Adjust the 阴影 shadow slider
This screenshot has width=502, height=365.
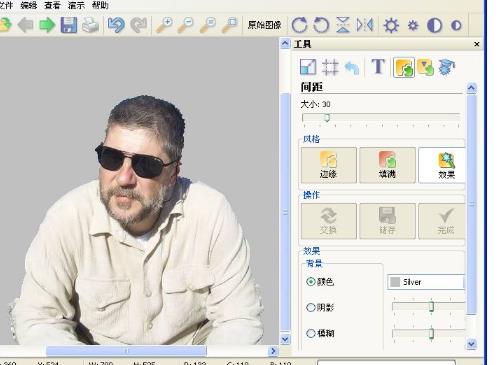[431, 306]
